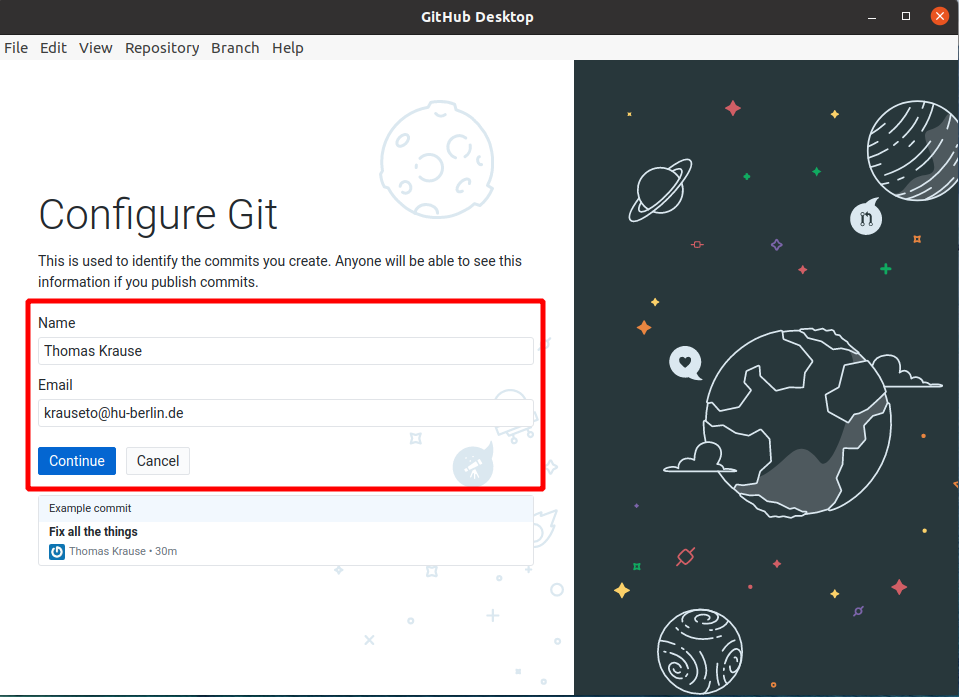Open the Help menu

[x=287, y=48]
